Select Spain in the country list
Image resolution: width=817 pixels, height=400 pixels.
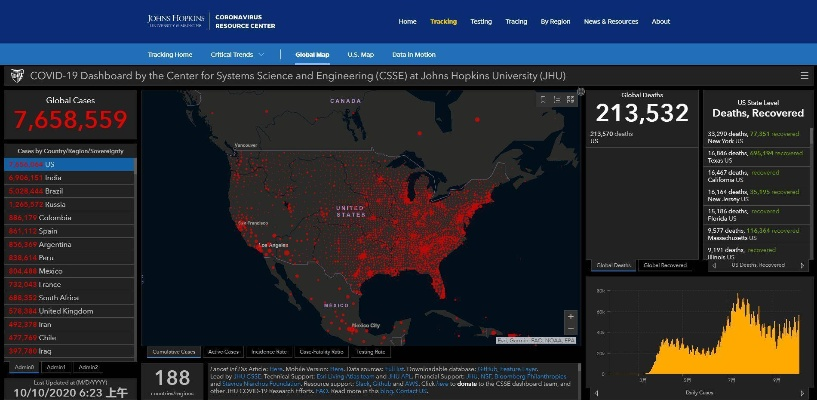click(69, 231)
